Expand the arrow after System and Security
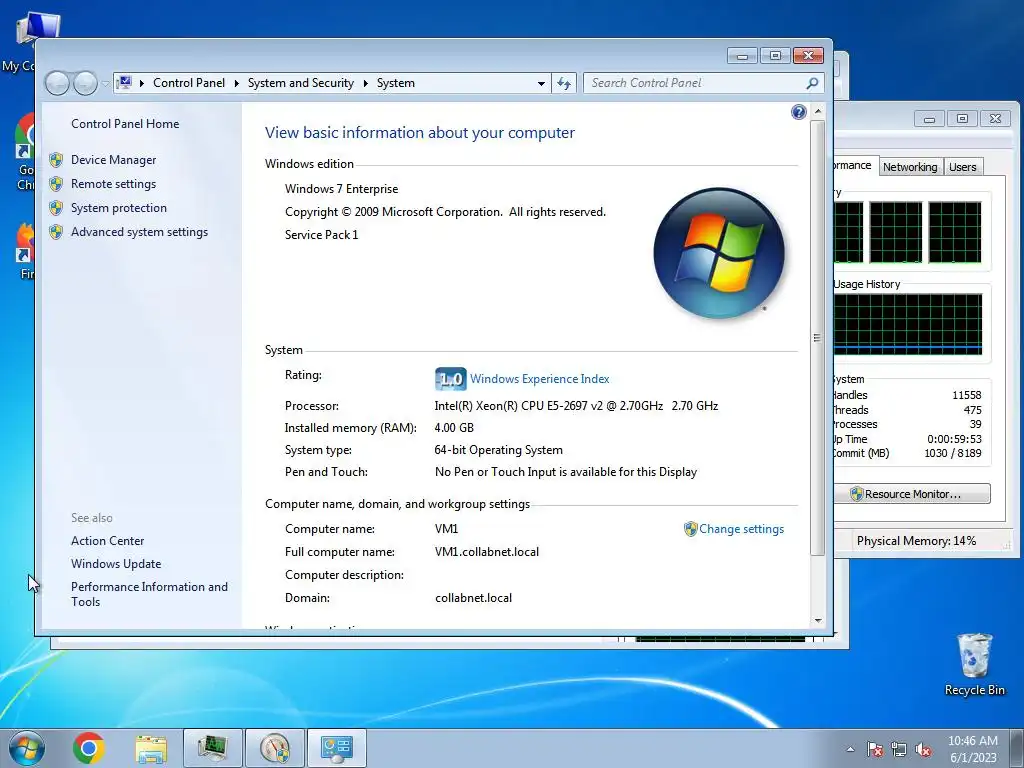1024x768 pixels. 366,83
